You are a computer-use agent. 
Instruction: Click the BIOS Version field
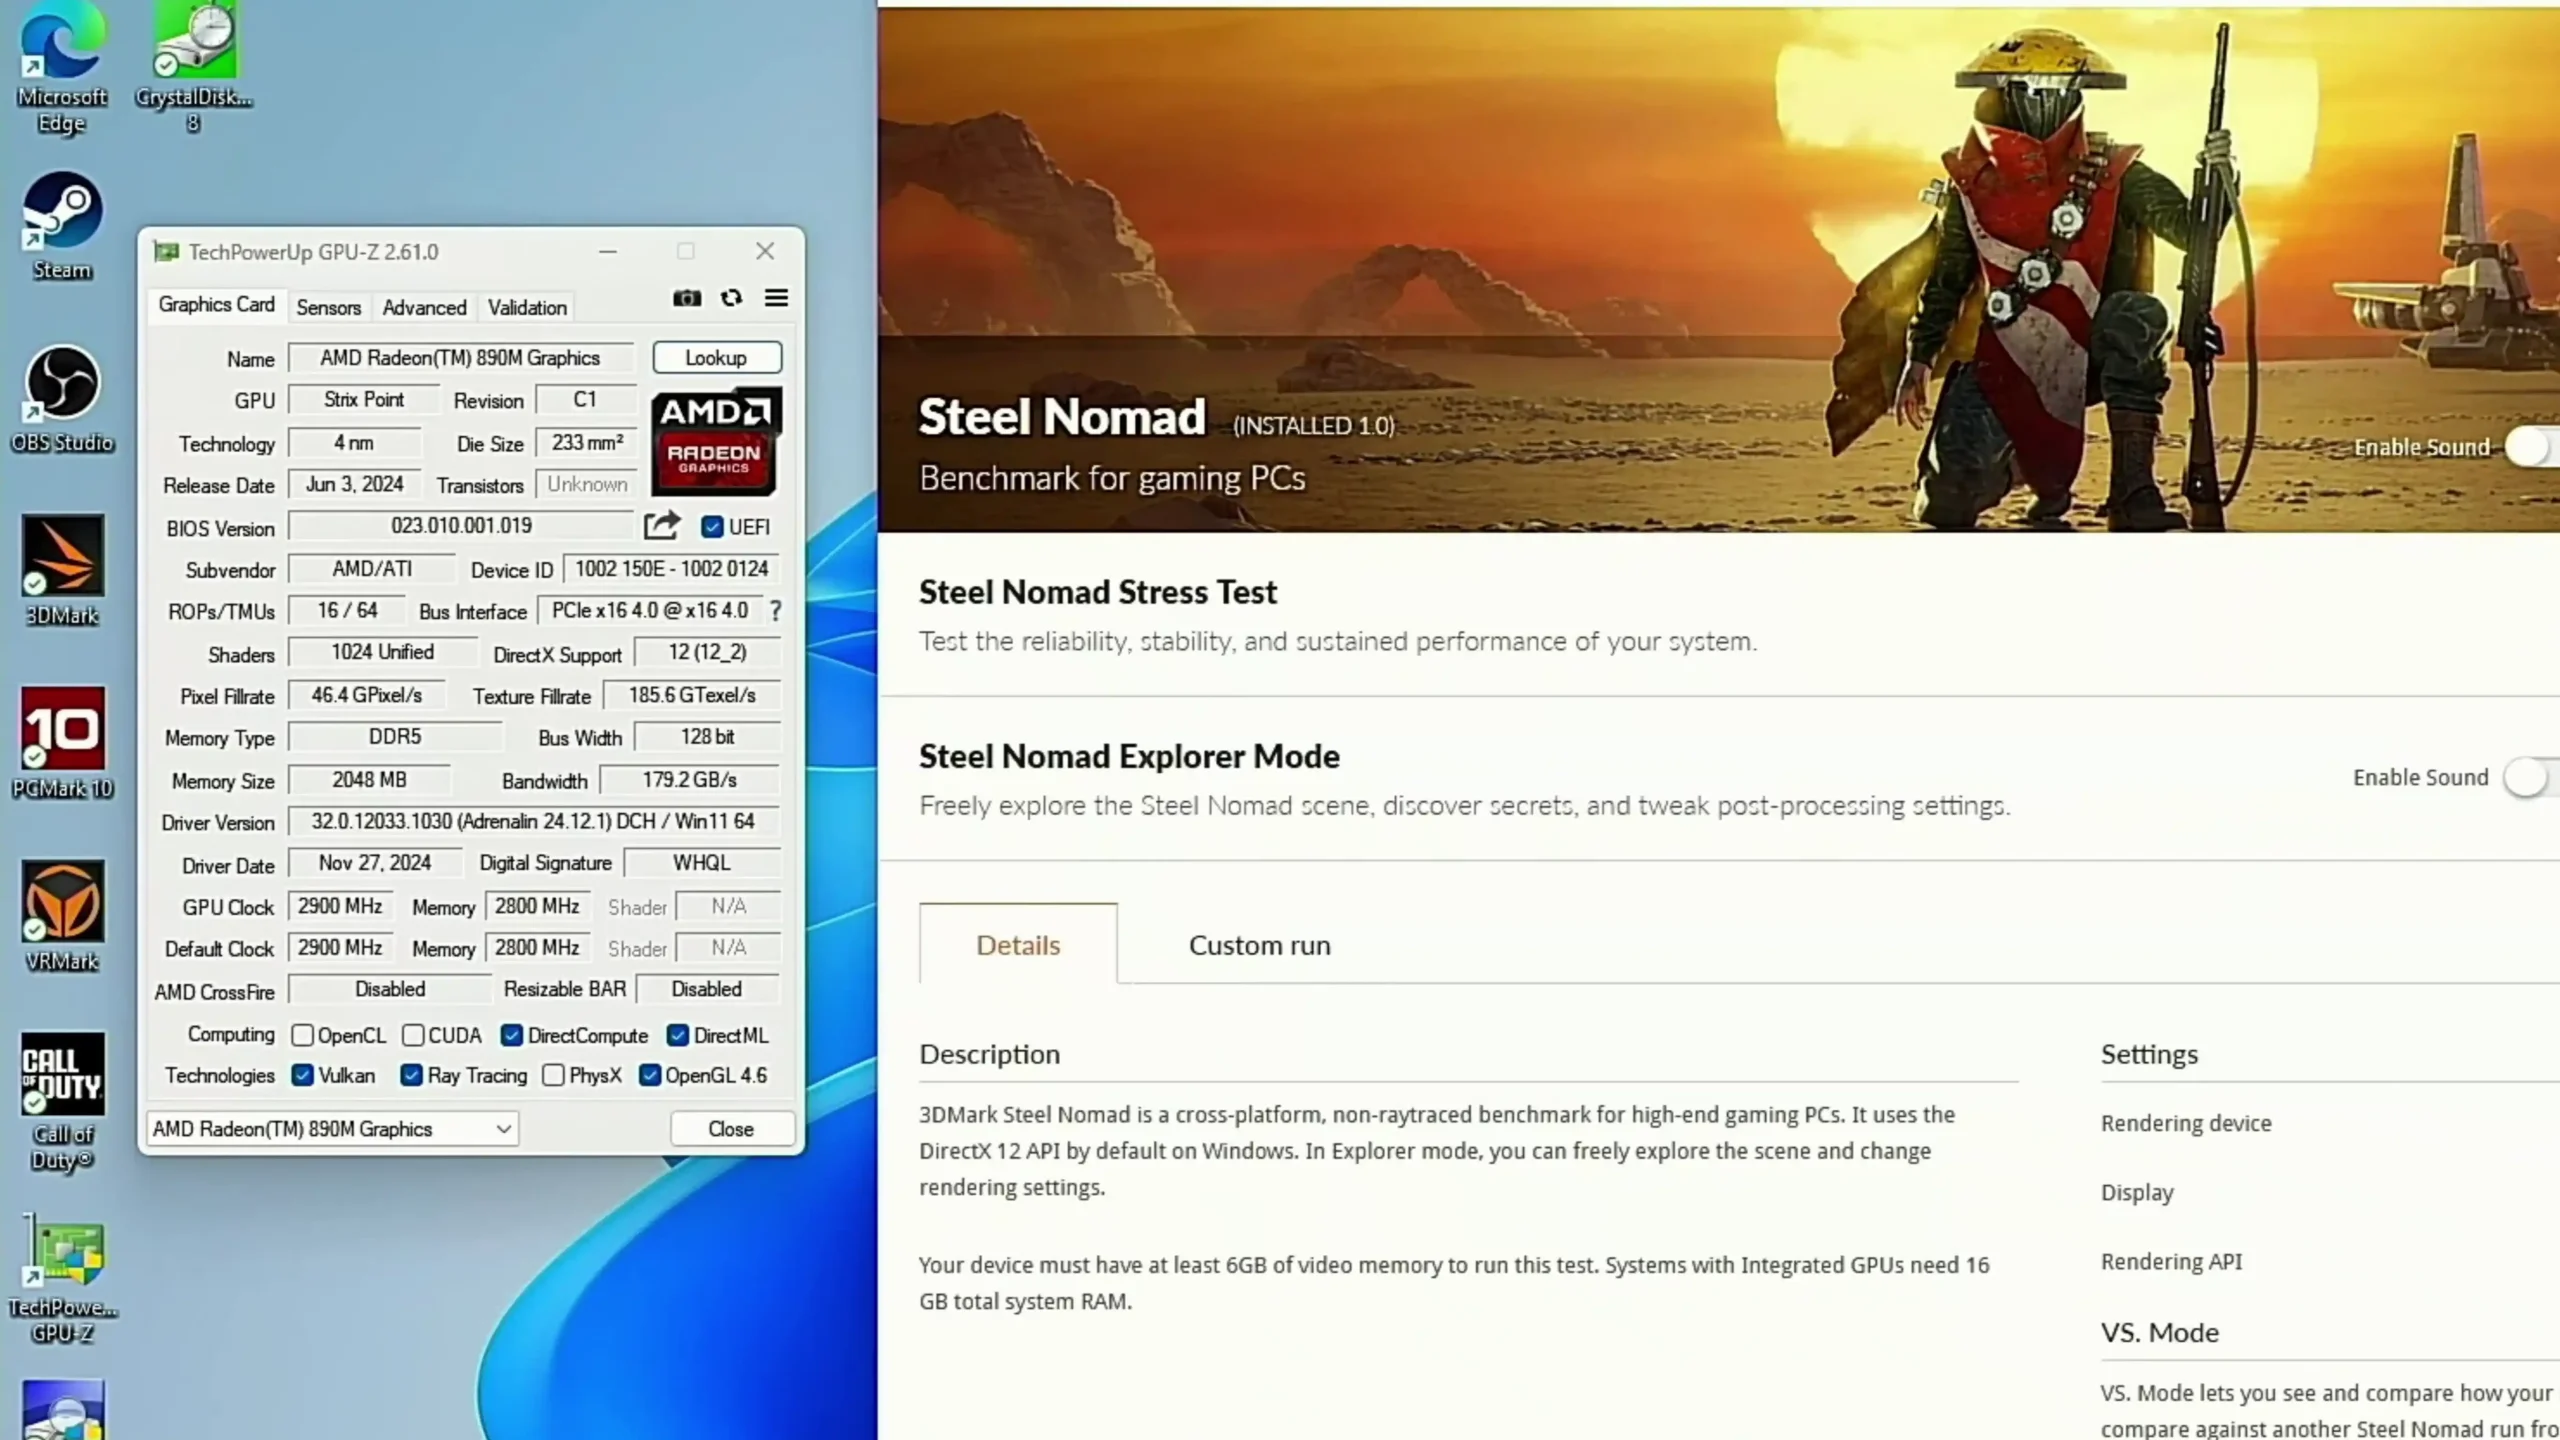(461, 525)
